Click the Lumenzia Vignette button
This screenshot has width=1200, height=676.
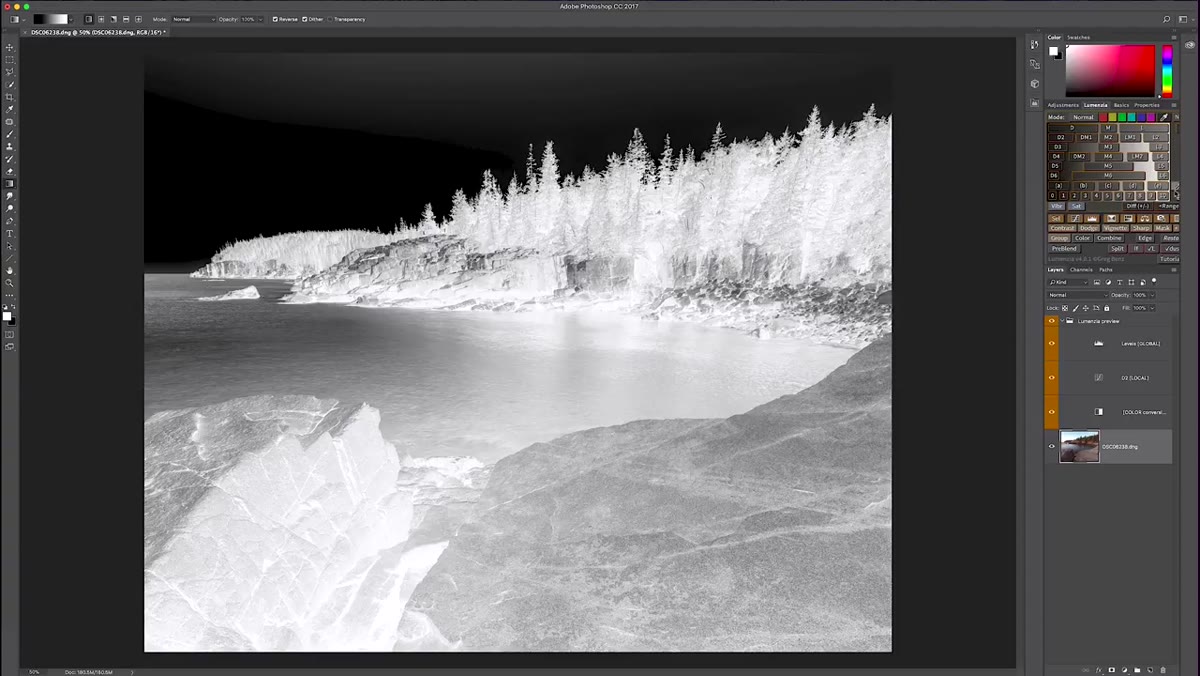pos(1115,228)
